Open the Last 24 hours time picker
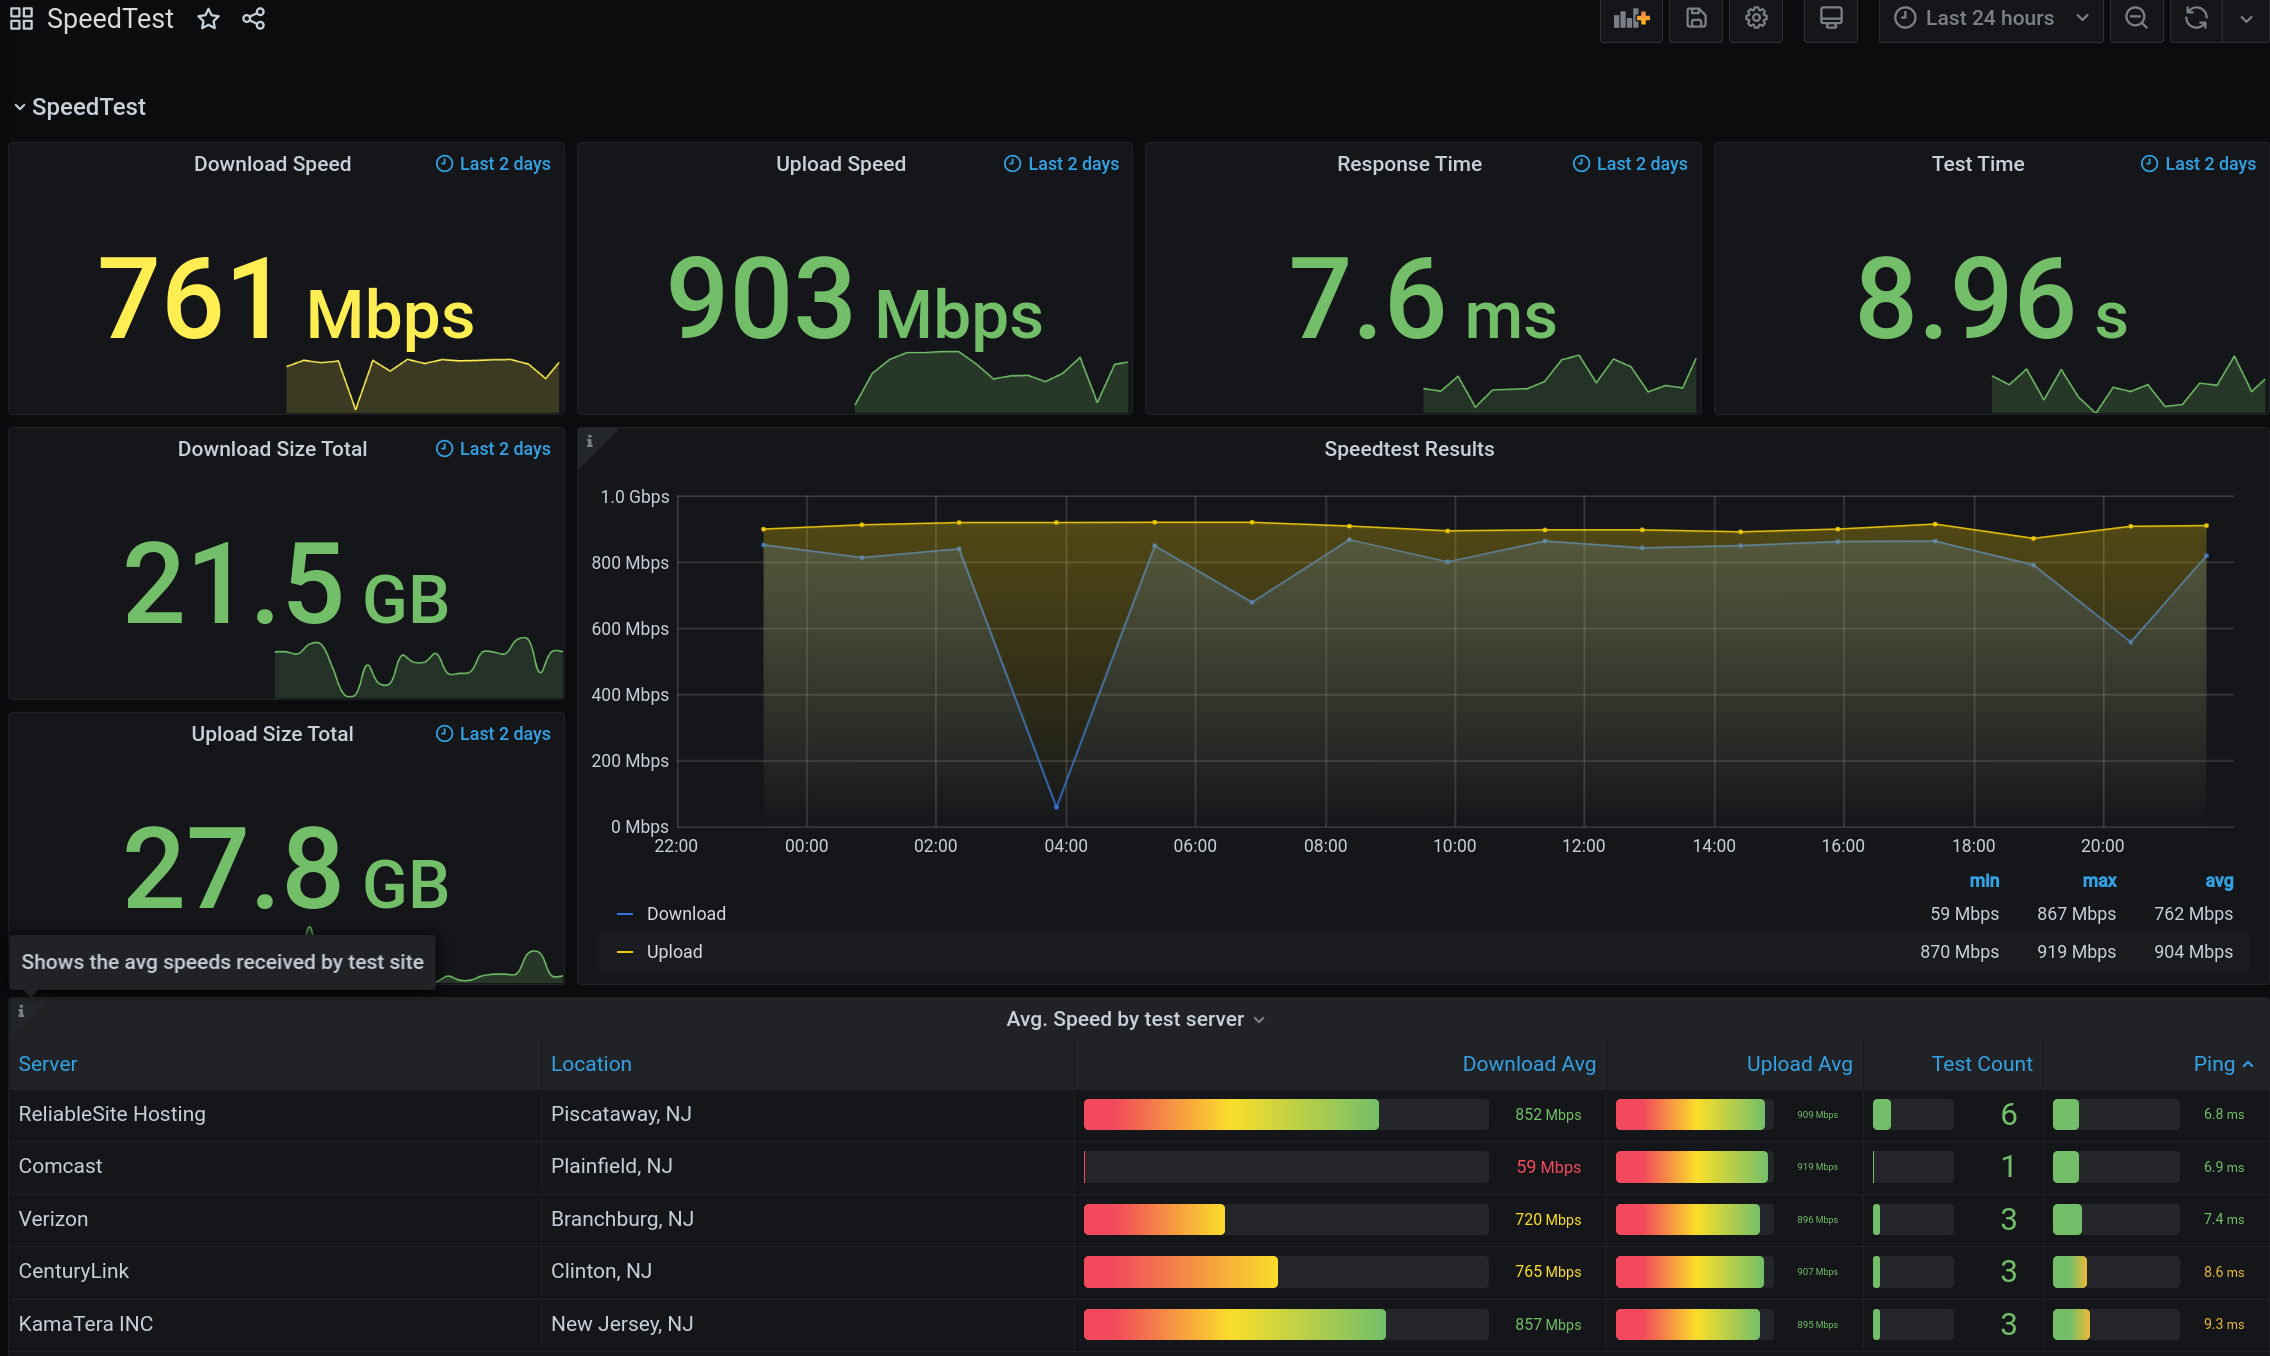Screen dimensions: 2270x1356 pos(1990,18)
